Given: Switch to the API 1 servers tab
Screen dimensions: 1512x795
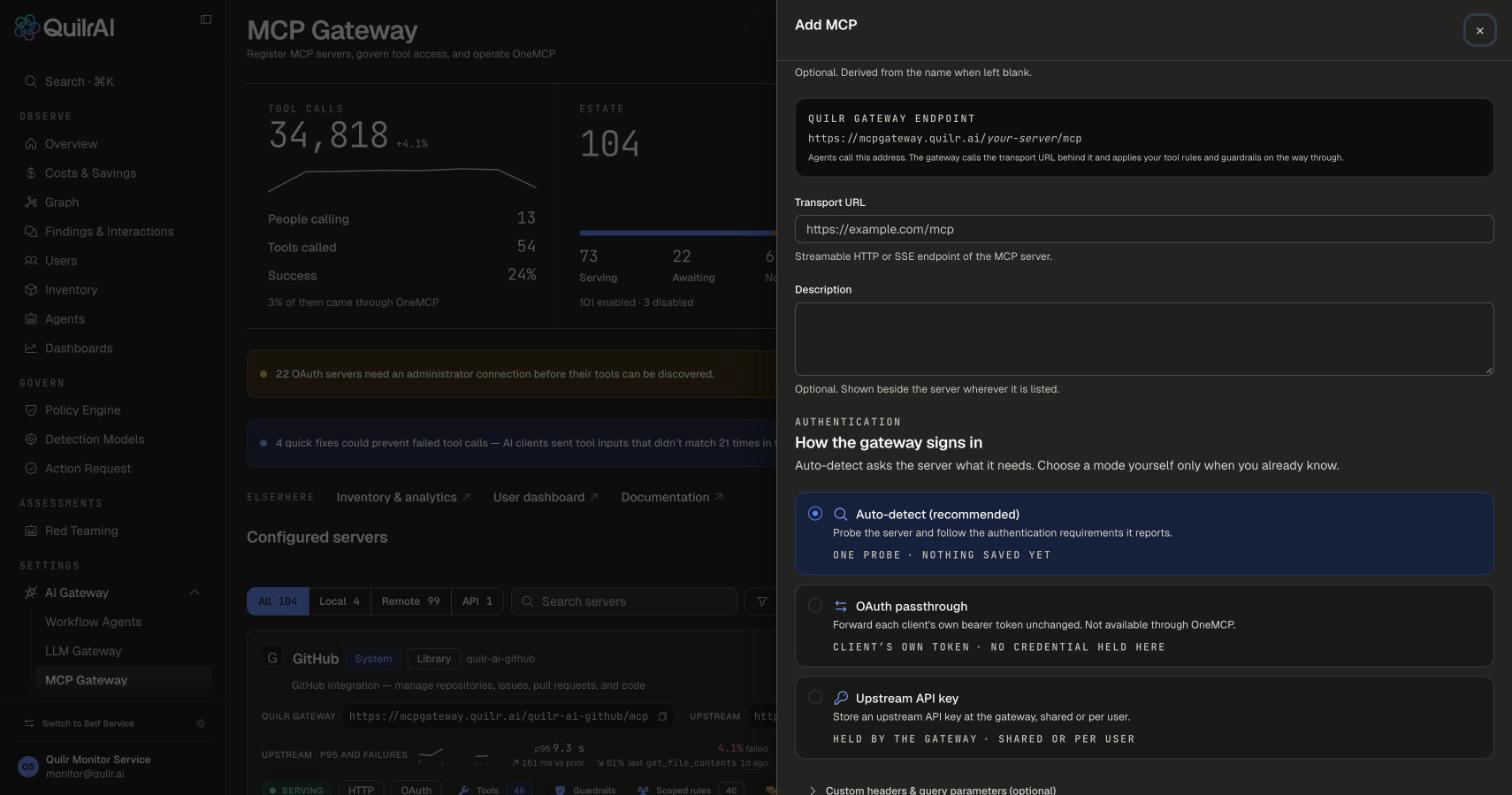Looking at the screenshot, I should pos(477,601).
